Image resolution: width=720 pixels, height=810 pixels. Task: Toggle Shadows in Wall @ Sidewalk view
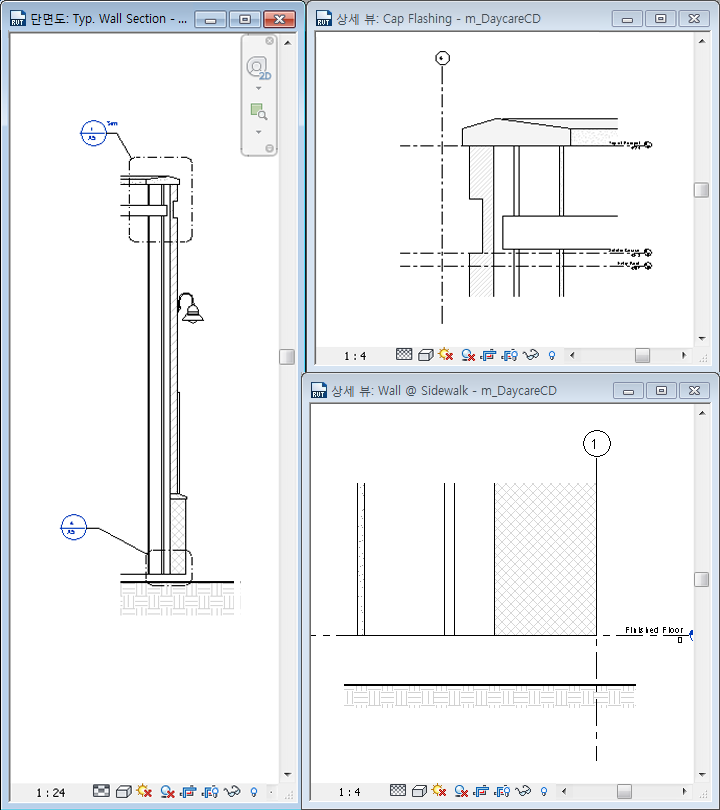[461, 791]
